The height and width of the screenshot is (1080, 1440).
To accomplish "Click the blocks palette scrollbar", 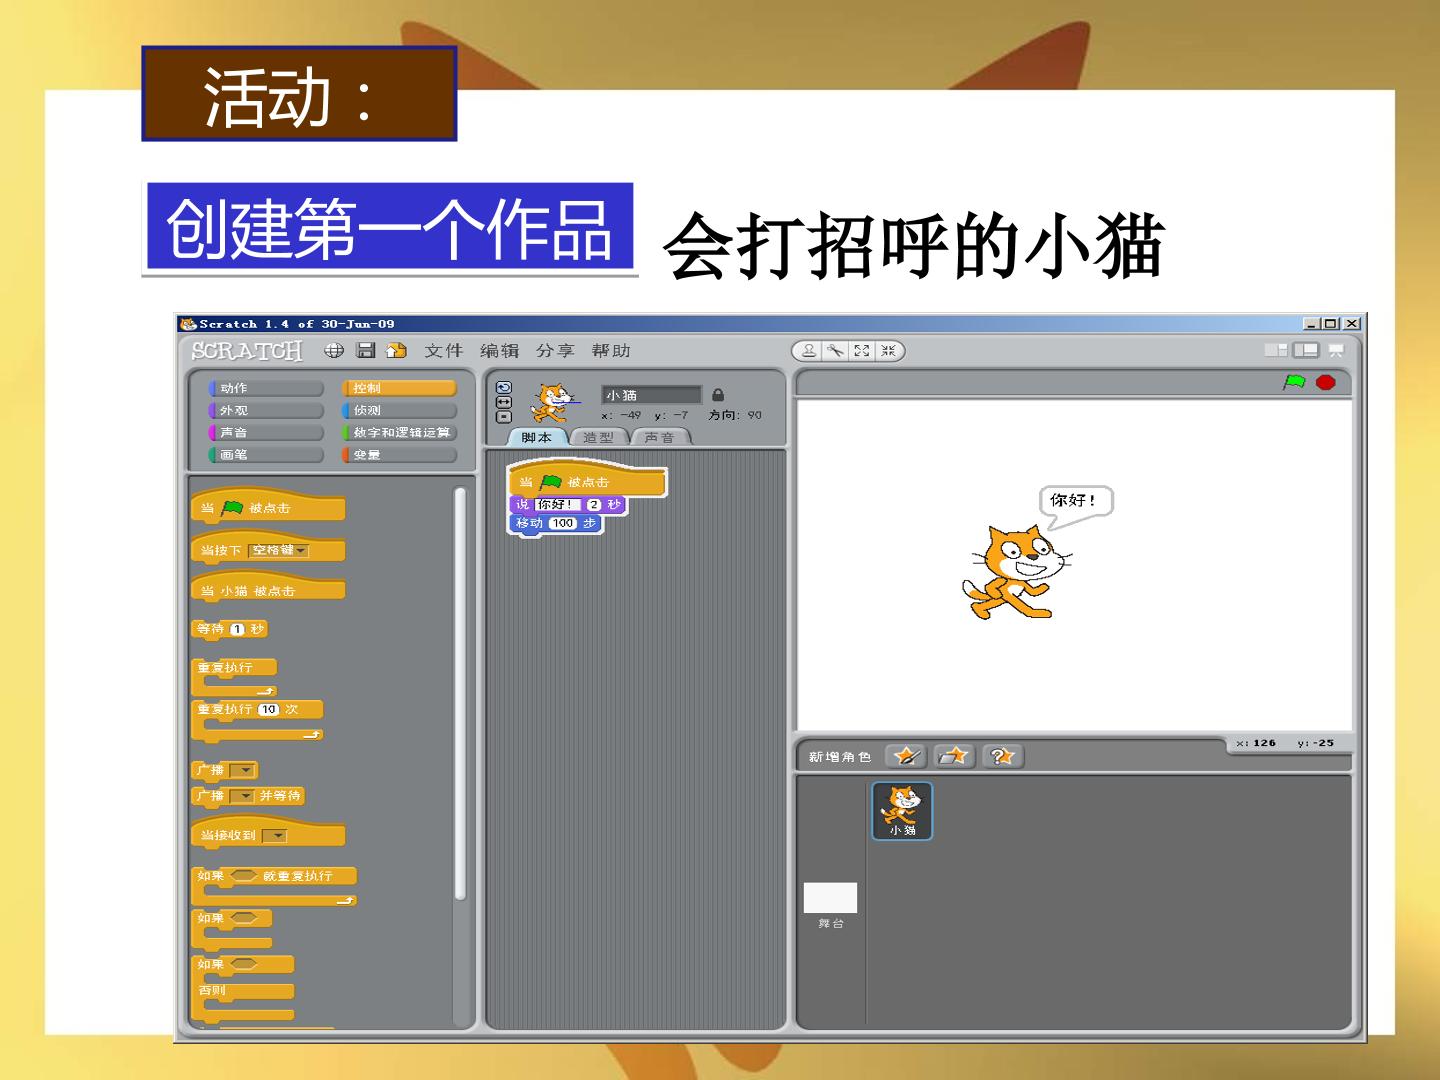I will [x=460, y=694].
